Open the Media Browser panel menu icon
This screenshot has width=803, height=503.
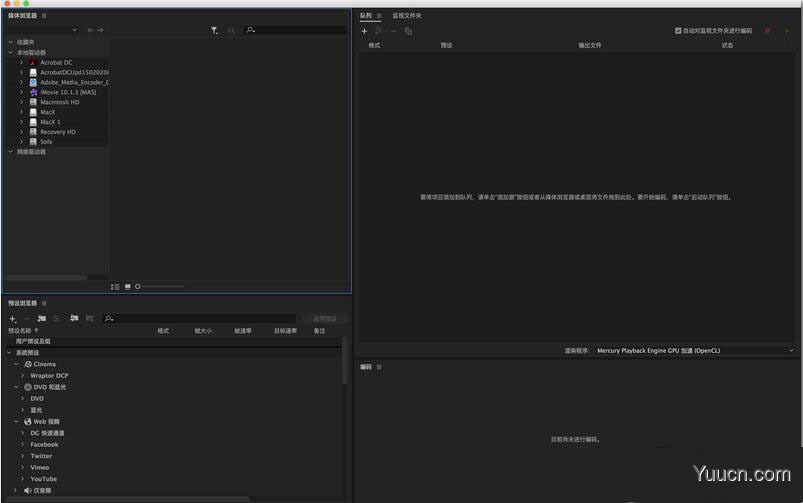click(44, 16)
